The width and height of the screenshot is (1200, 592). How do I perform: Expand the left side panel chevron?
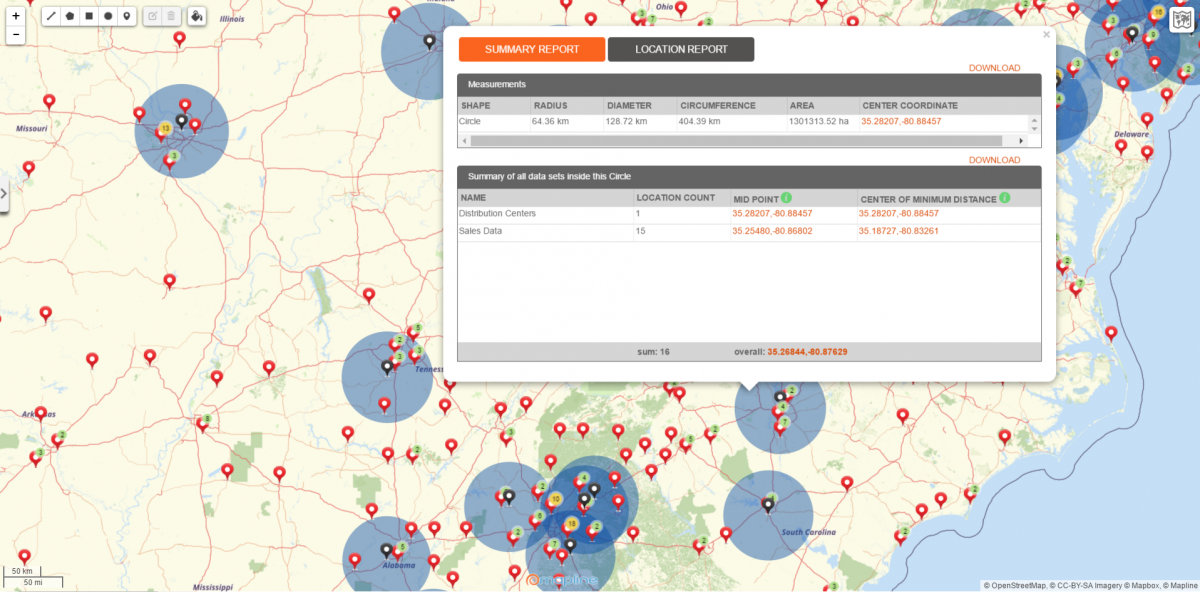(4, 192)
